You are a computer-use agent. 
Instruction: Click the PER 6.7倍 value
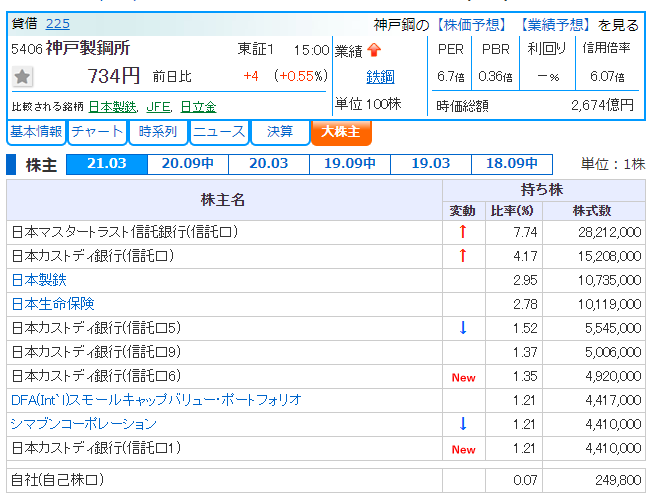click(x=451, y=76)
